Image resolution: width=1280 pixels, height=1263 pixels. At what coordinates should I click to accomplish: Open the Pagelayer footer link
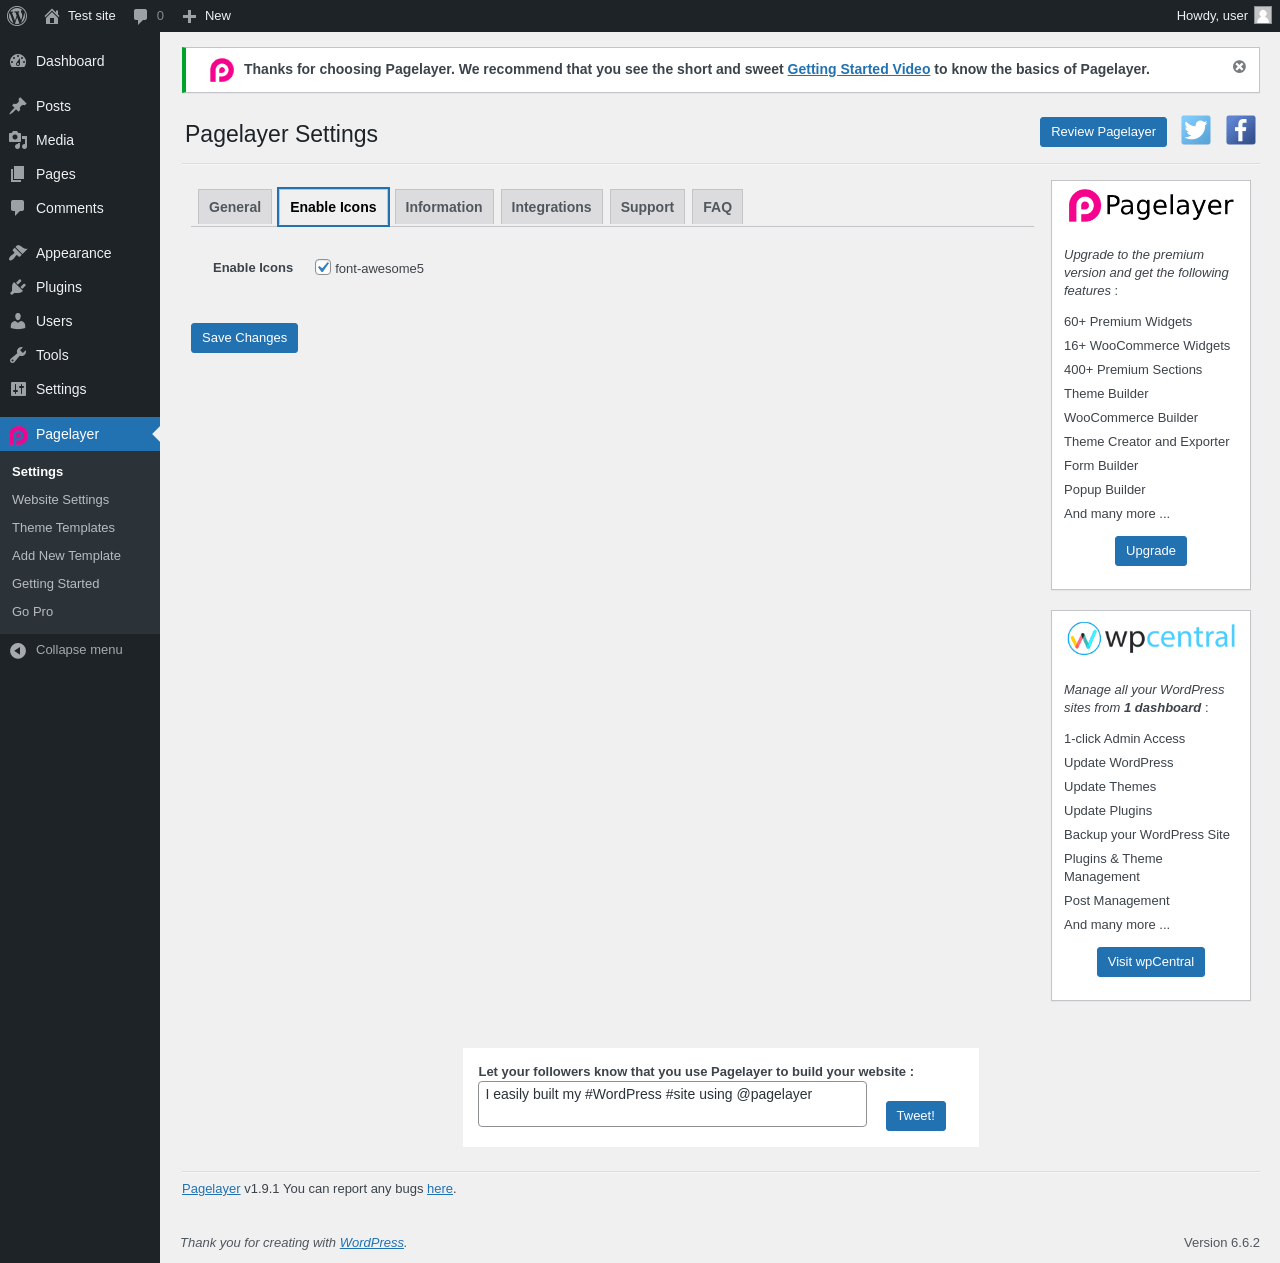(211, 1189)
